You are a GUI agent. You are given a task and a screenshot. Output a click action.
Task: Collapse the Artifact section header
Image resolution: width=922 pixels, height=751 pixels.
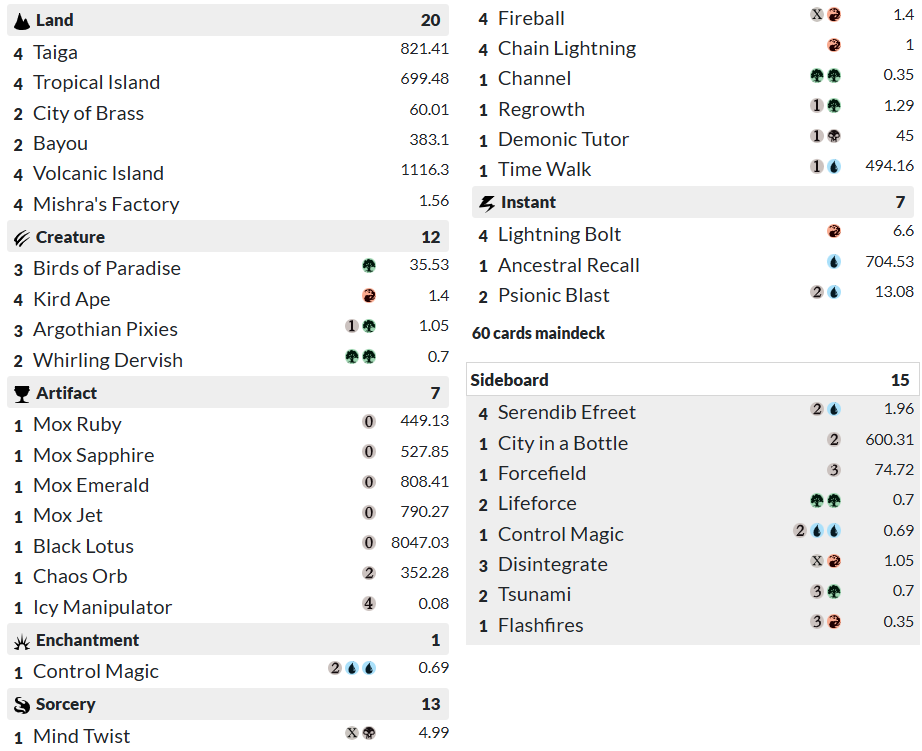227,394
